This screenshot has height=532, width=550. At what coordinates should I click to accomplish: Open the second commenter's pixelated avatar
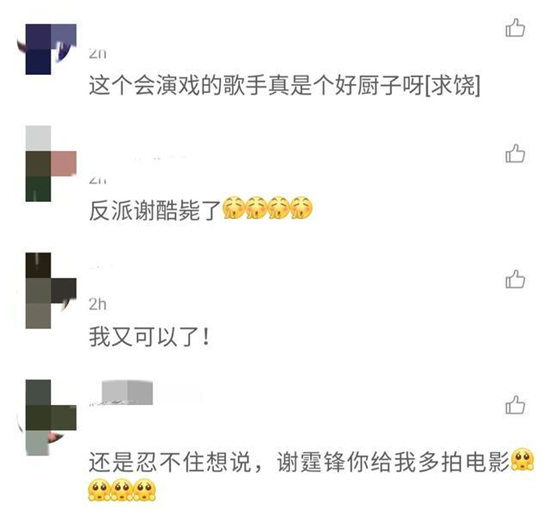(x=51, y=164)
